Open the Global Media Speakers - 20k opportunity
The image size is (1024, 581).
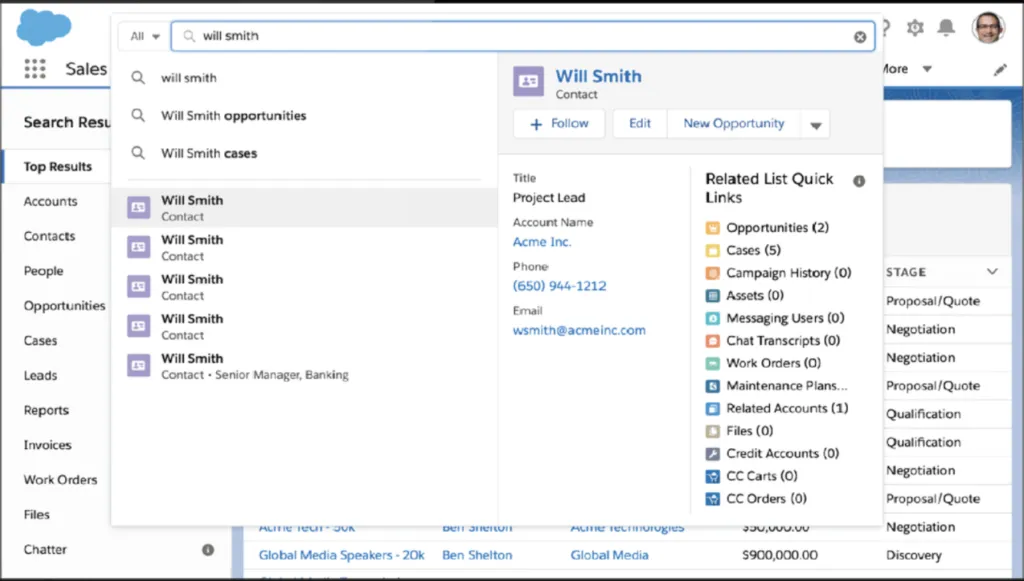(342, 556)
